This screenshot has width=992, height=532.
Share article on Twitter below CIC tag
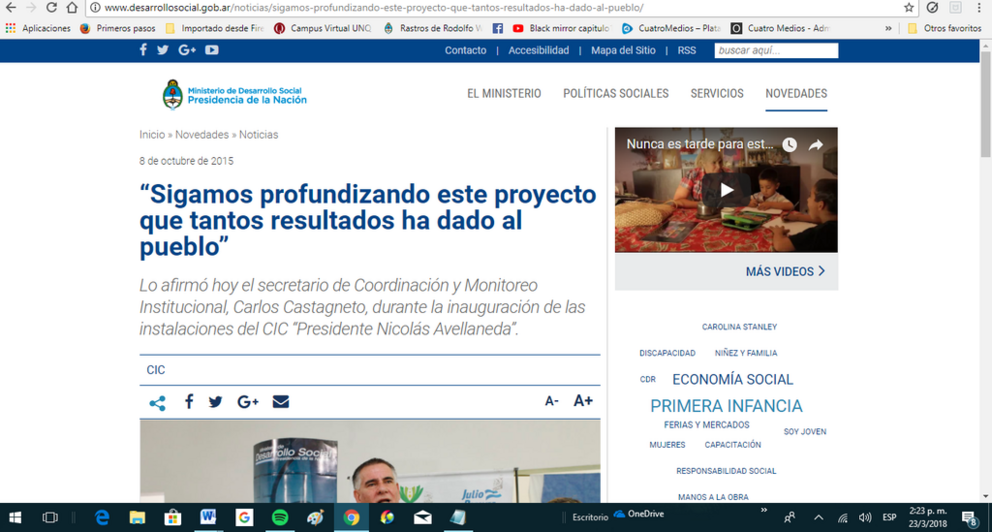click(x=216, y=402)
